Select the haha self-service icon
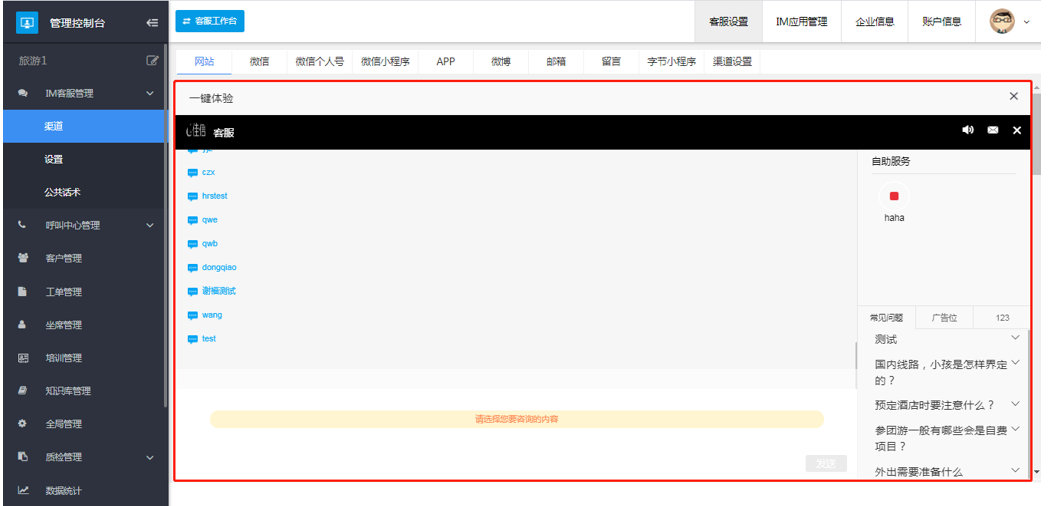Image resolution: width=1051 pixels, height=506 pixels. pyautogui.click(x=894, y=197)
